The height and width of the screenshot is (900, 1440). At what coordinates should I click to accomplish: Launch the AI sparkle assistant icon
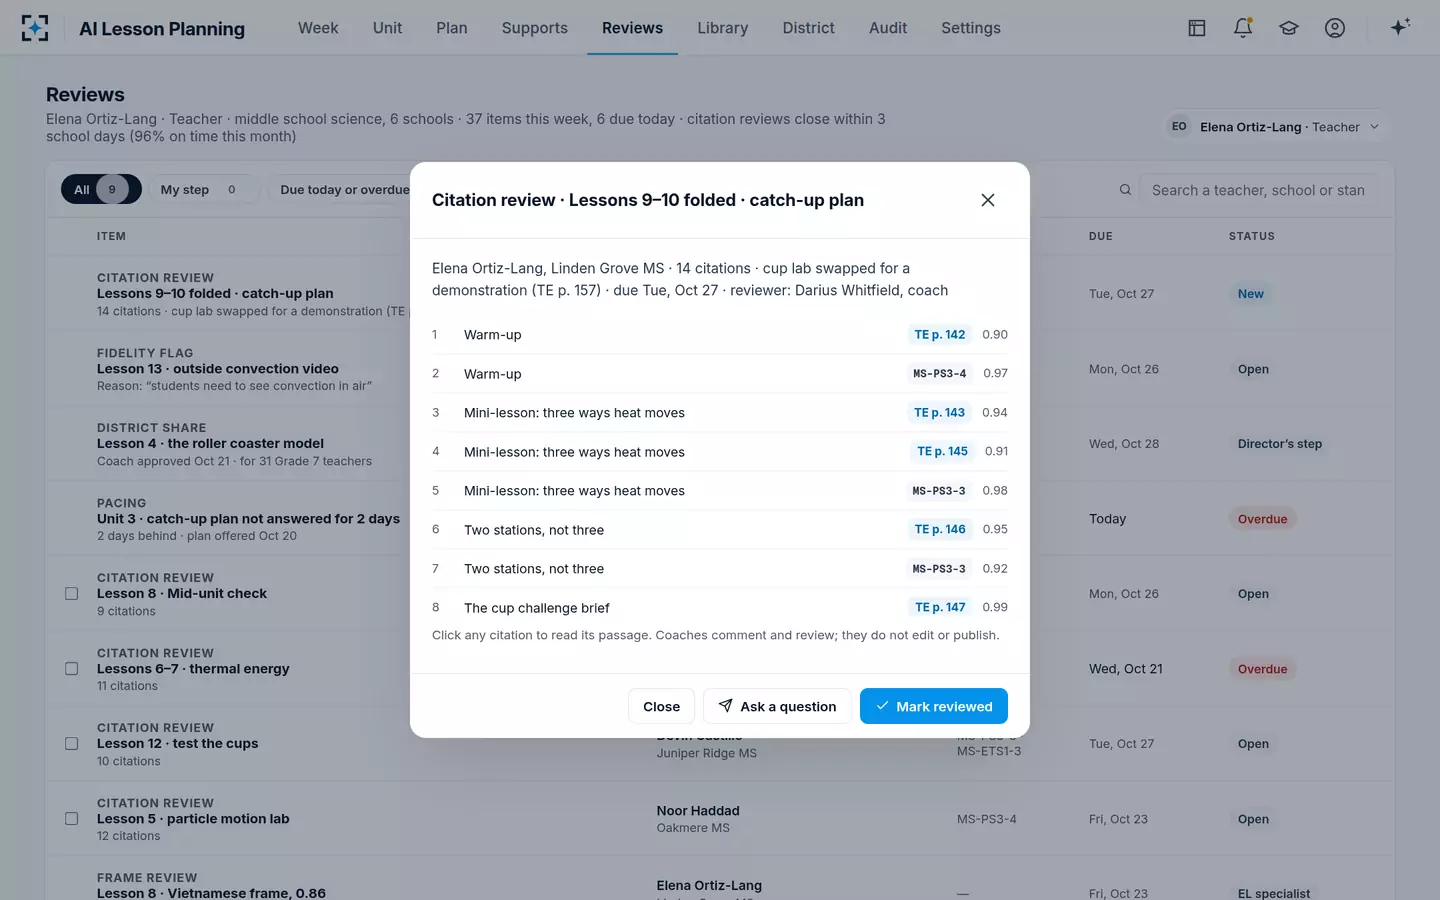[1400, 27]
